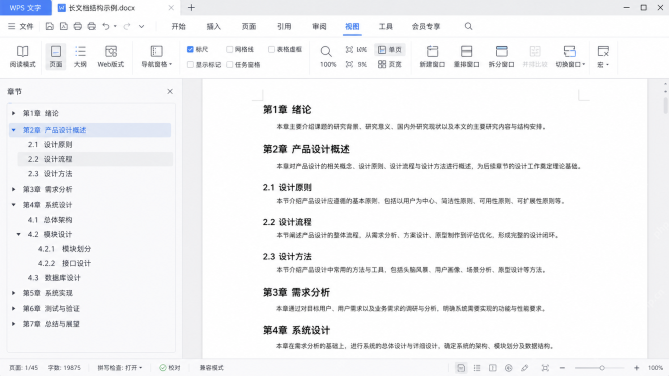Image resolution: width=669 pixels, height=376 pixels.
Task: Click the undo arrow
Action: [x=106, y=26]
